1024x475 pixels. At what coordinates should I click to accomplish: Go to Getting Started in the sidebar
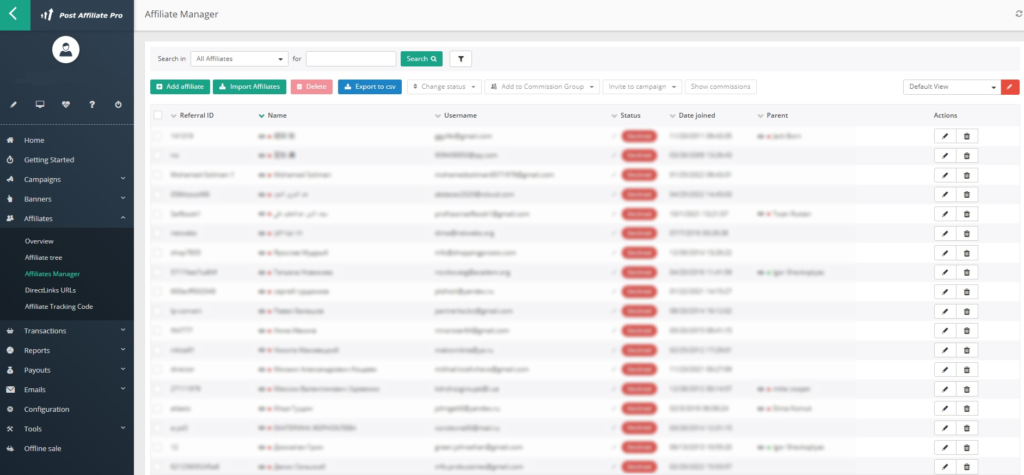pyautogui.click(x=49, y=160)
